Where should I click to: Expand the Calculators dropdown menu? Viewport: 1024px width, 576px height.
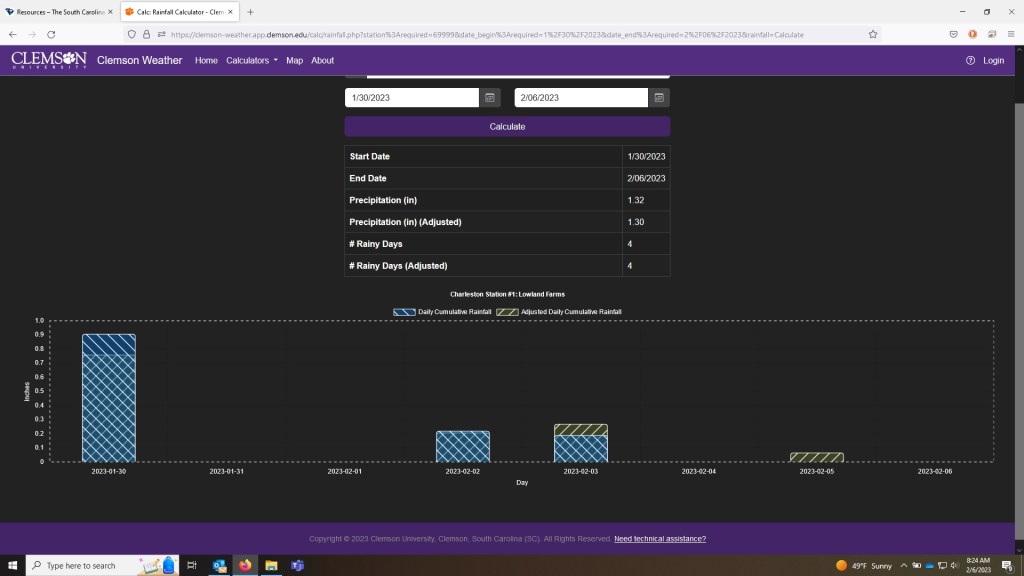pos(252,60)
